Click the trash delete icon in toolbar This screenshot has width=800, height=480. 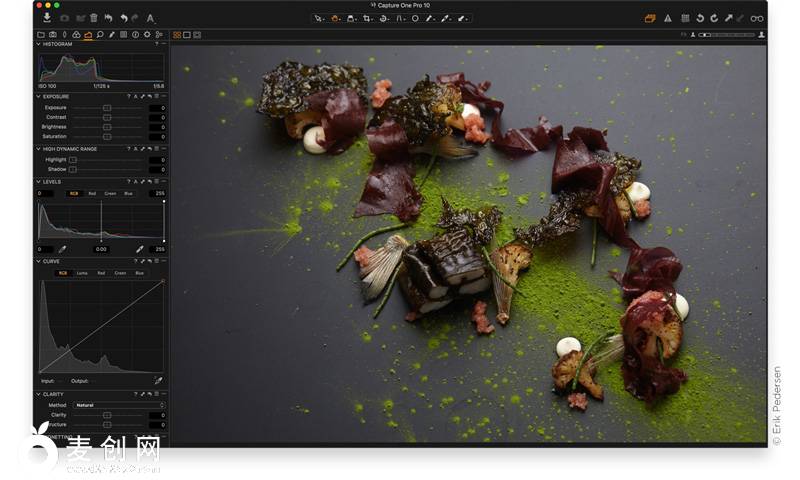tap(94, 18)
